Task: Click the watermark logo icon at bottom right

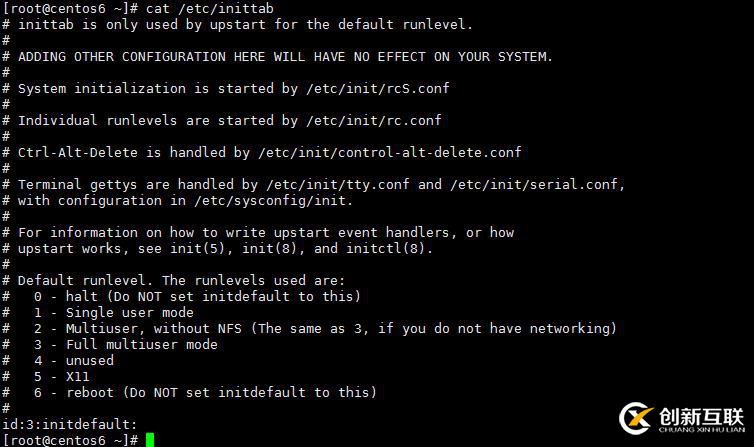Action: [x=636, y=419]
